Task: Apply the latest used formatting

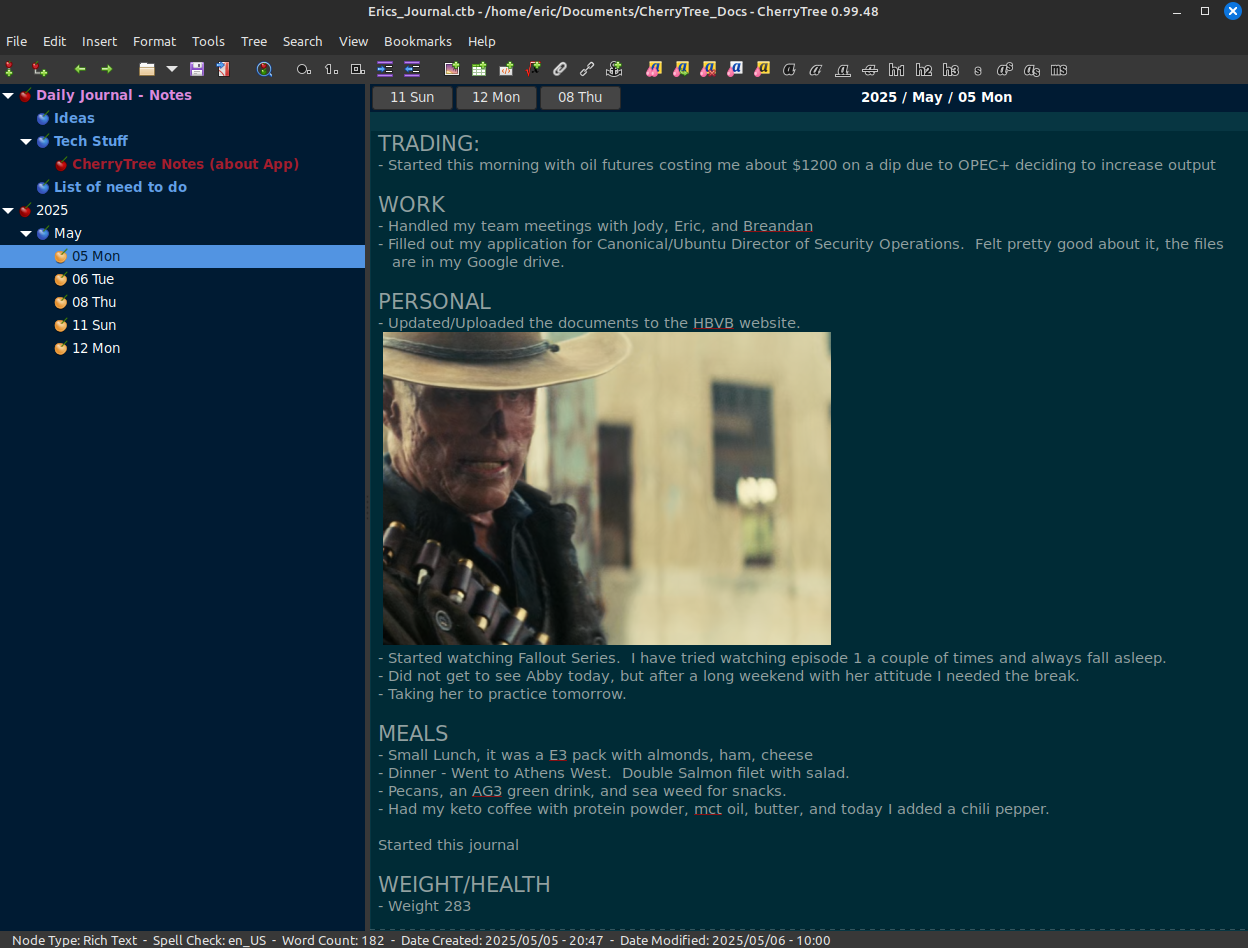Action: [681, 69]
